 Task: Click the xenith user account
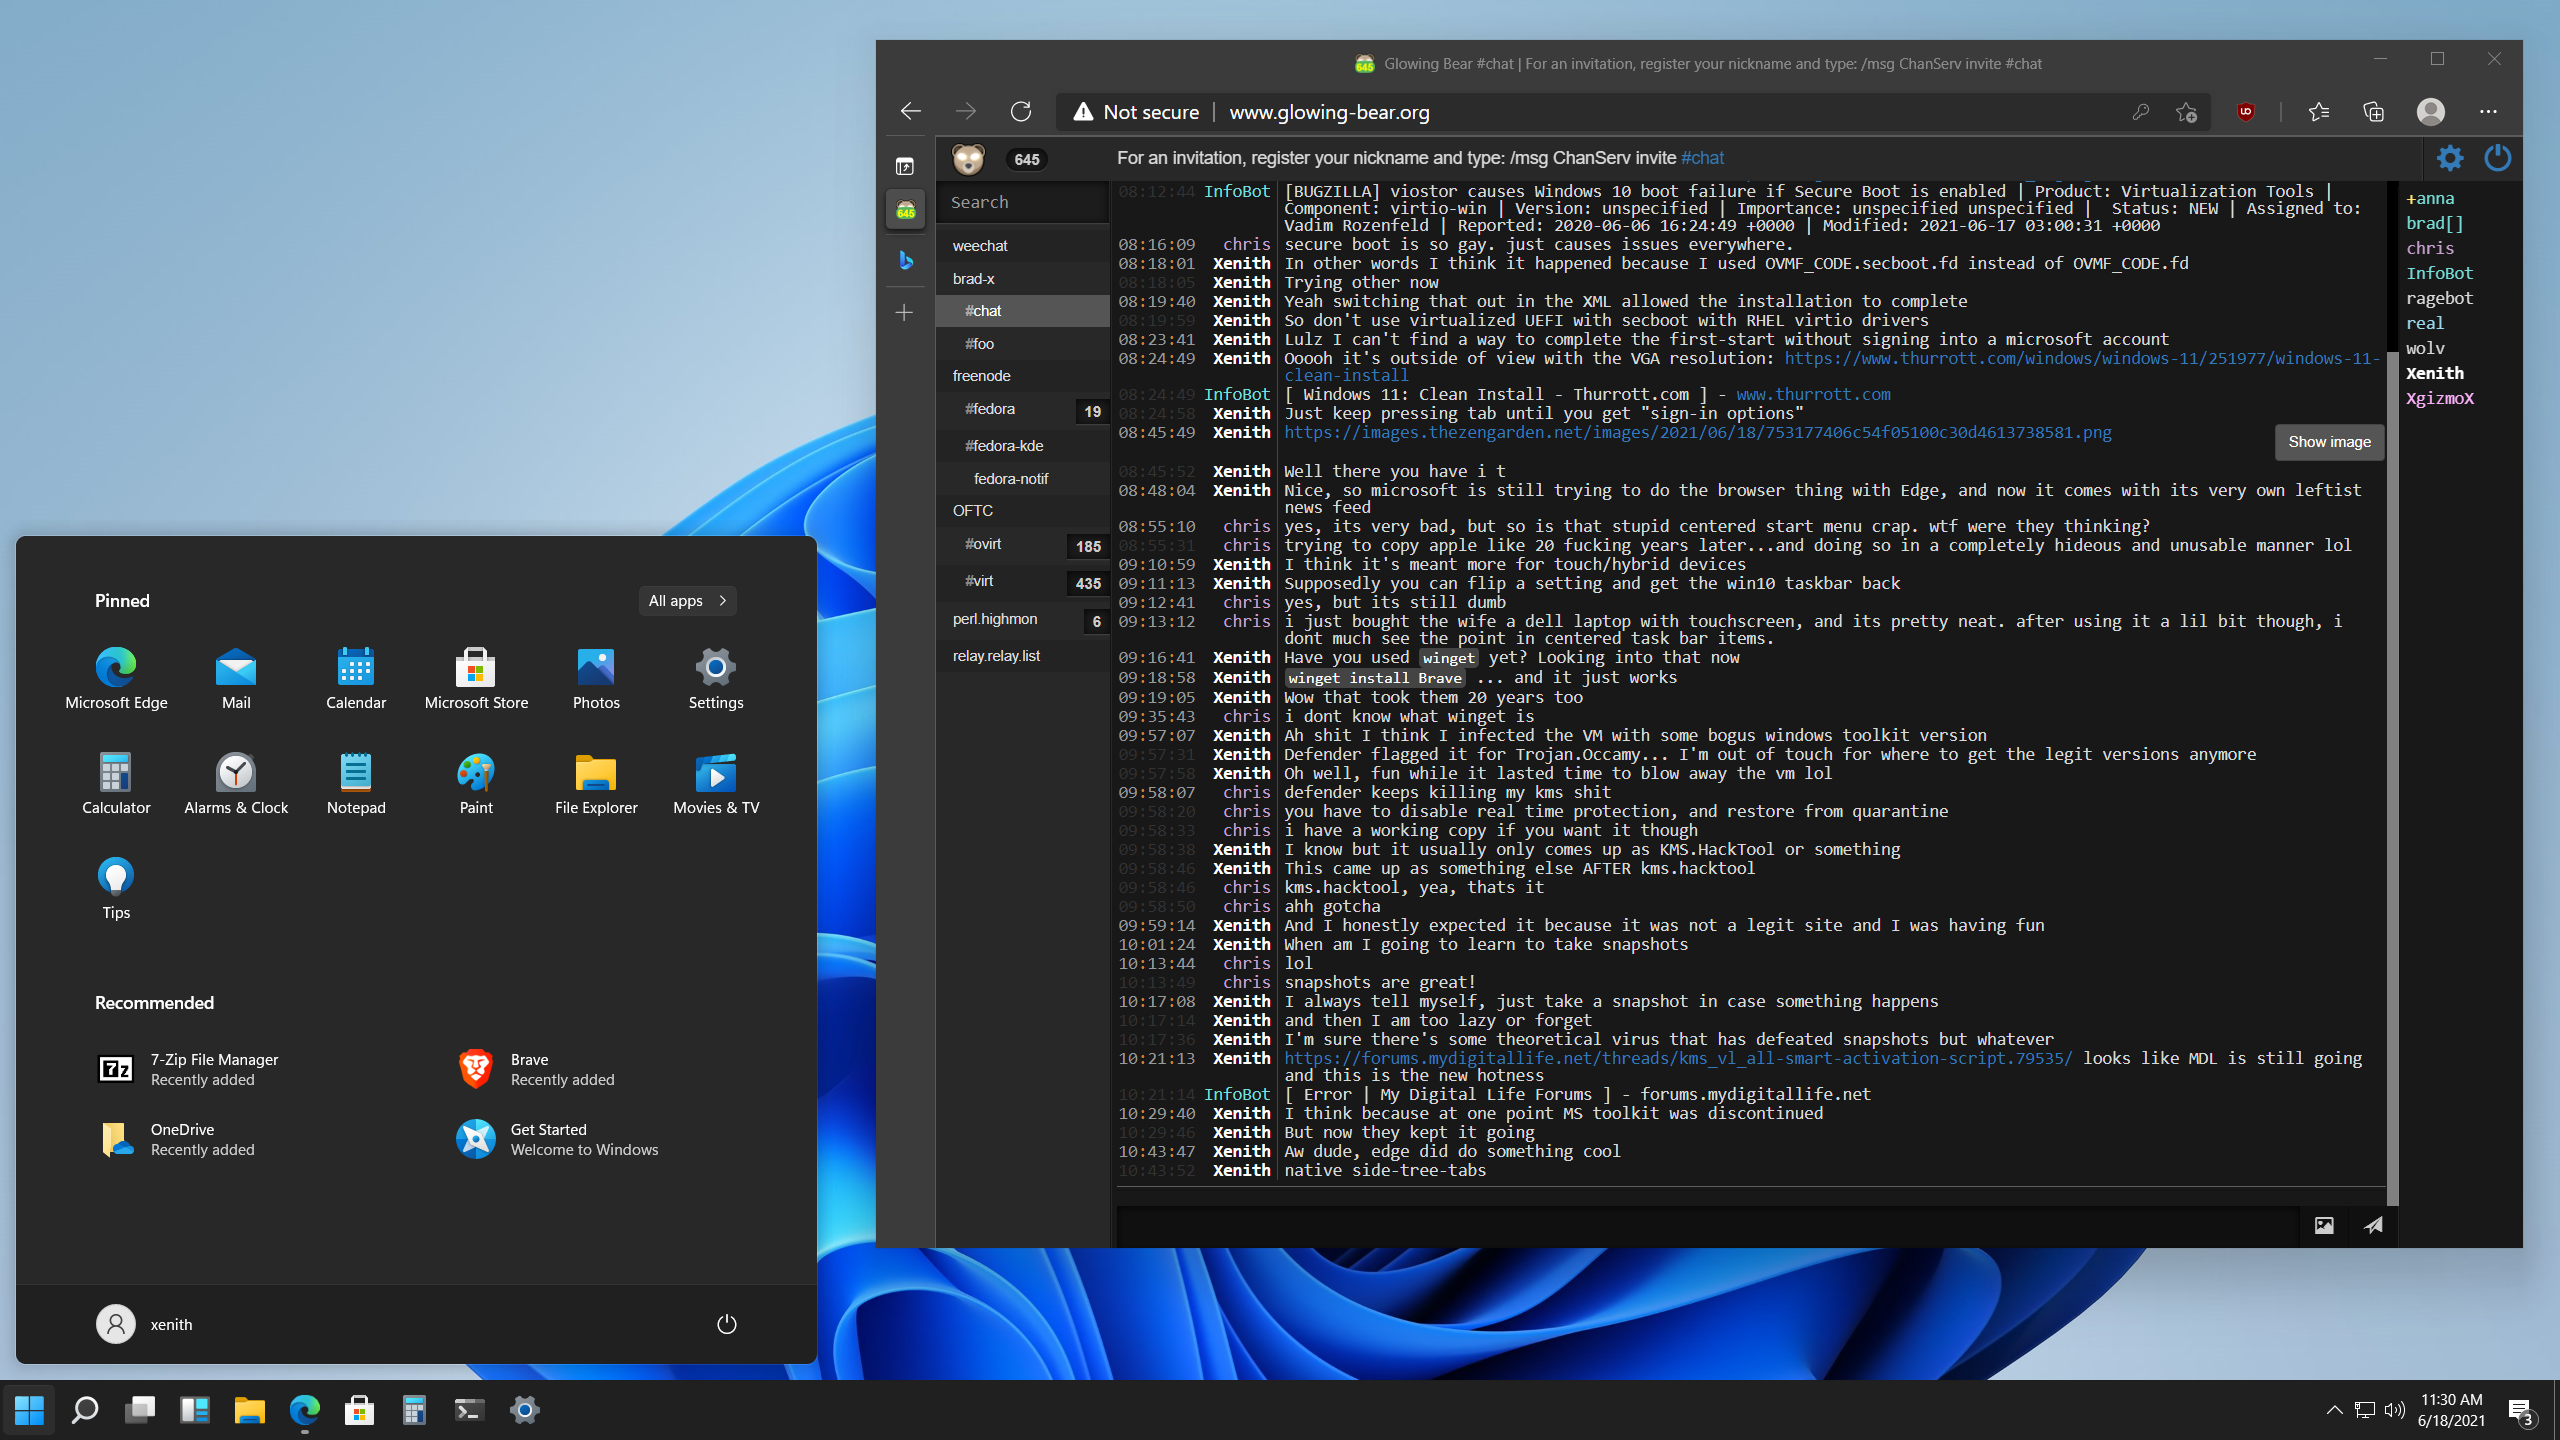[145, 1324]
